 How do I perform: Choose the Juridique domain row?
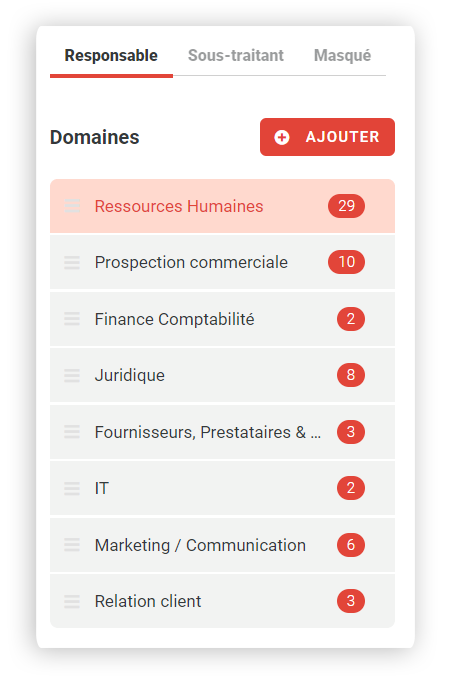coord(222,375)
